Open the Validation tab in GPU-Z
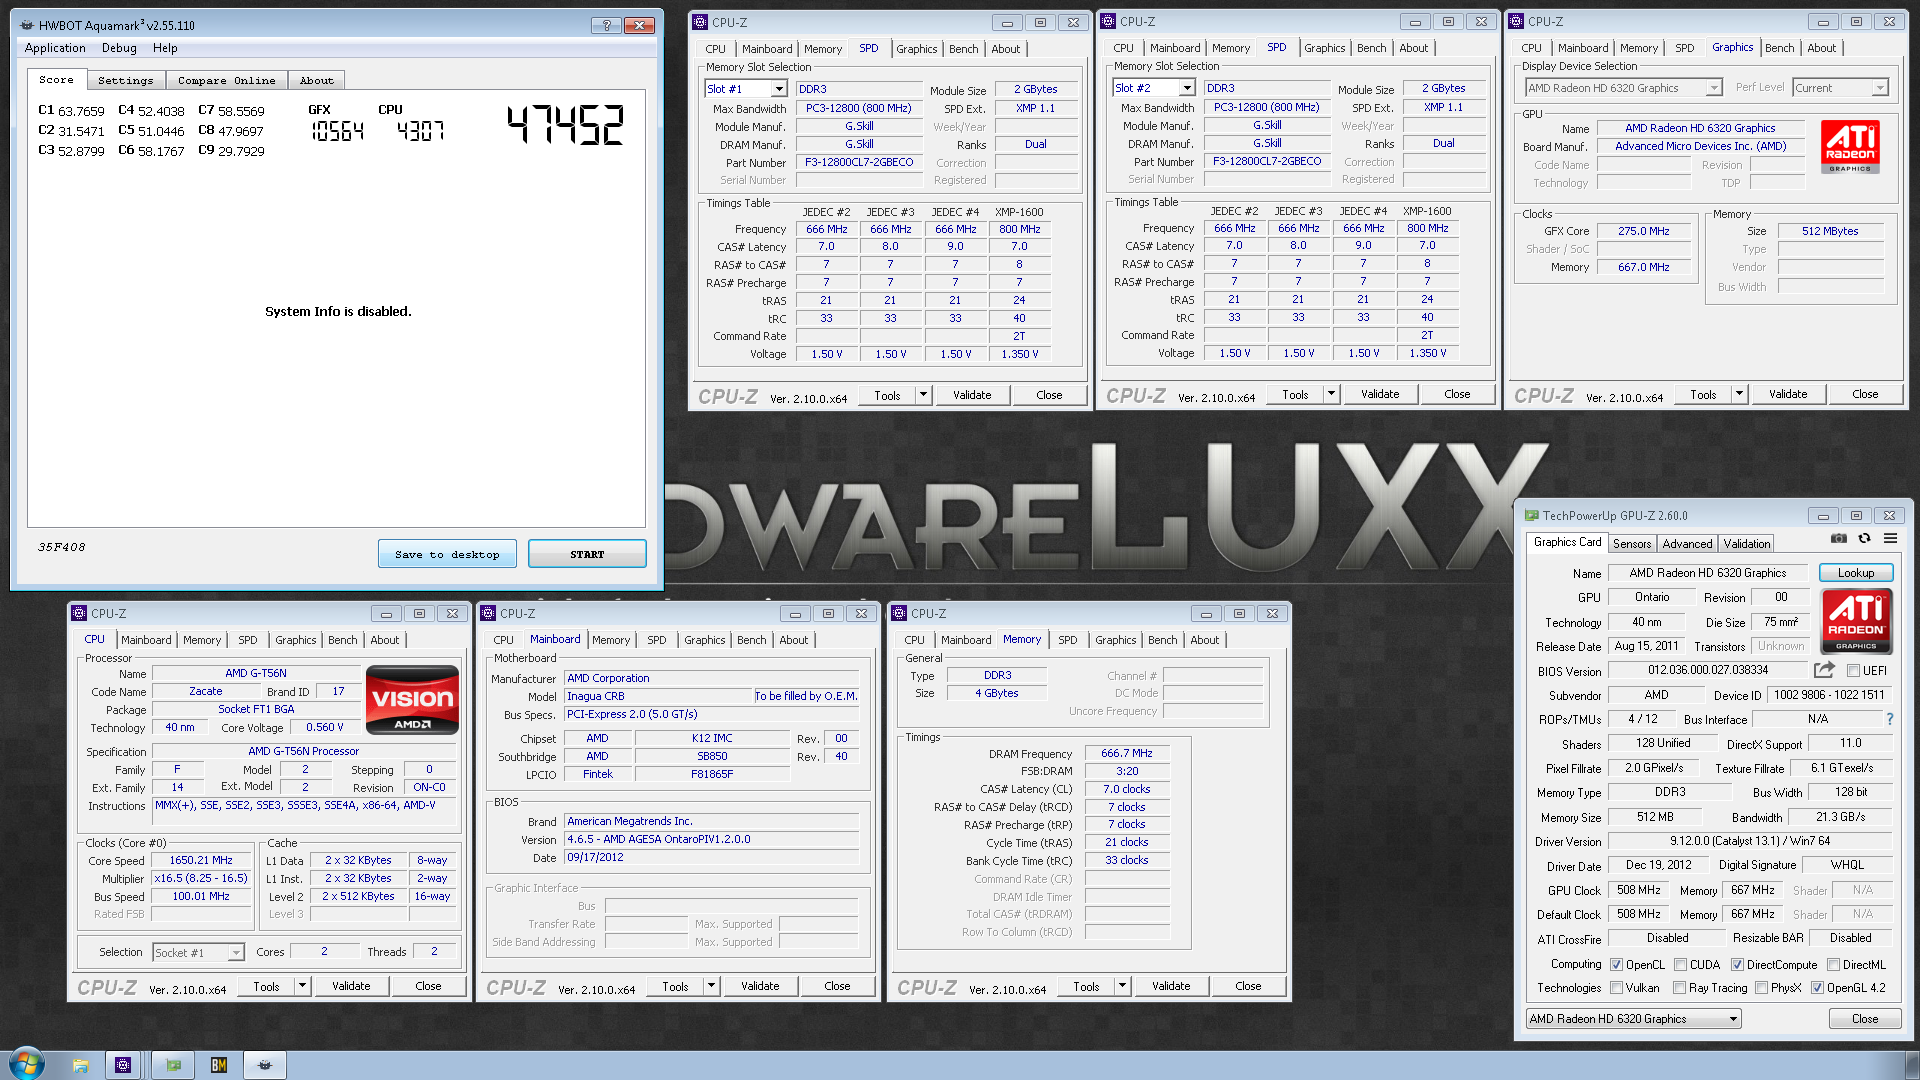The height and width of the screenshot is (1080, 1920). [1746, 544]
